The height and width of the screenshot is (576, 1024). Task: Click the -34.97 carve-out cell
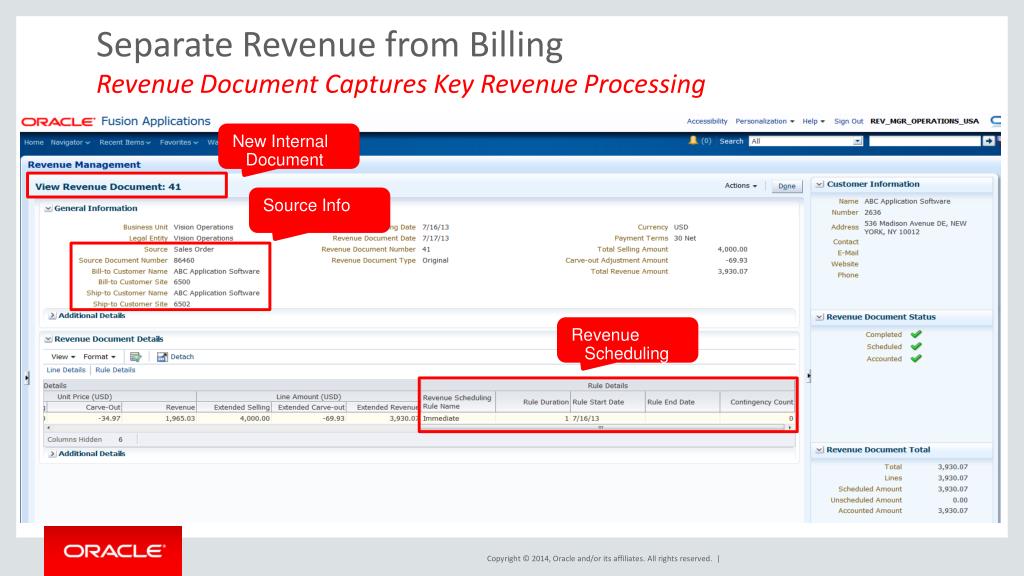tap(110, 419)
